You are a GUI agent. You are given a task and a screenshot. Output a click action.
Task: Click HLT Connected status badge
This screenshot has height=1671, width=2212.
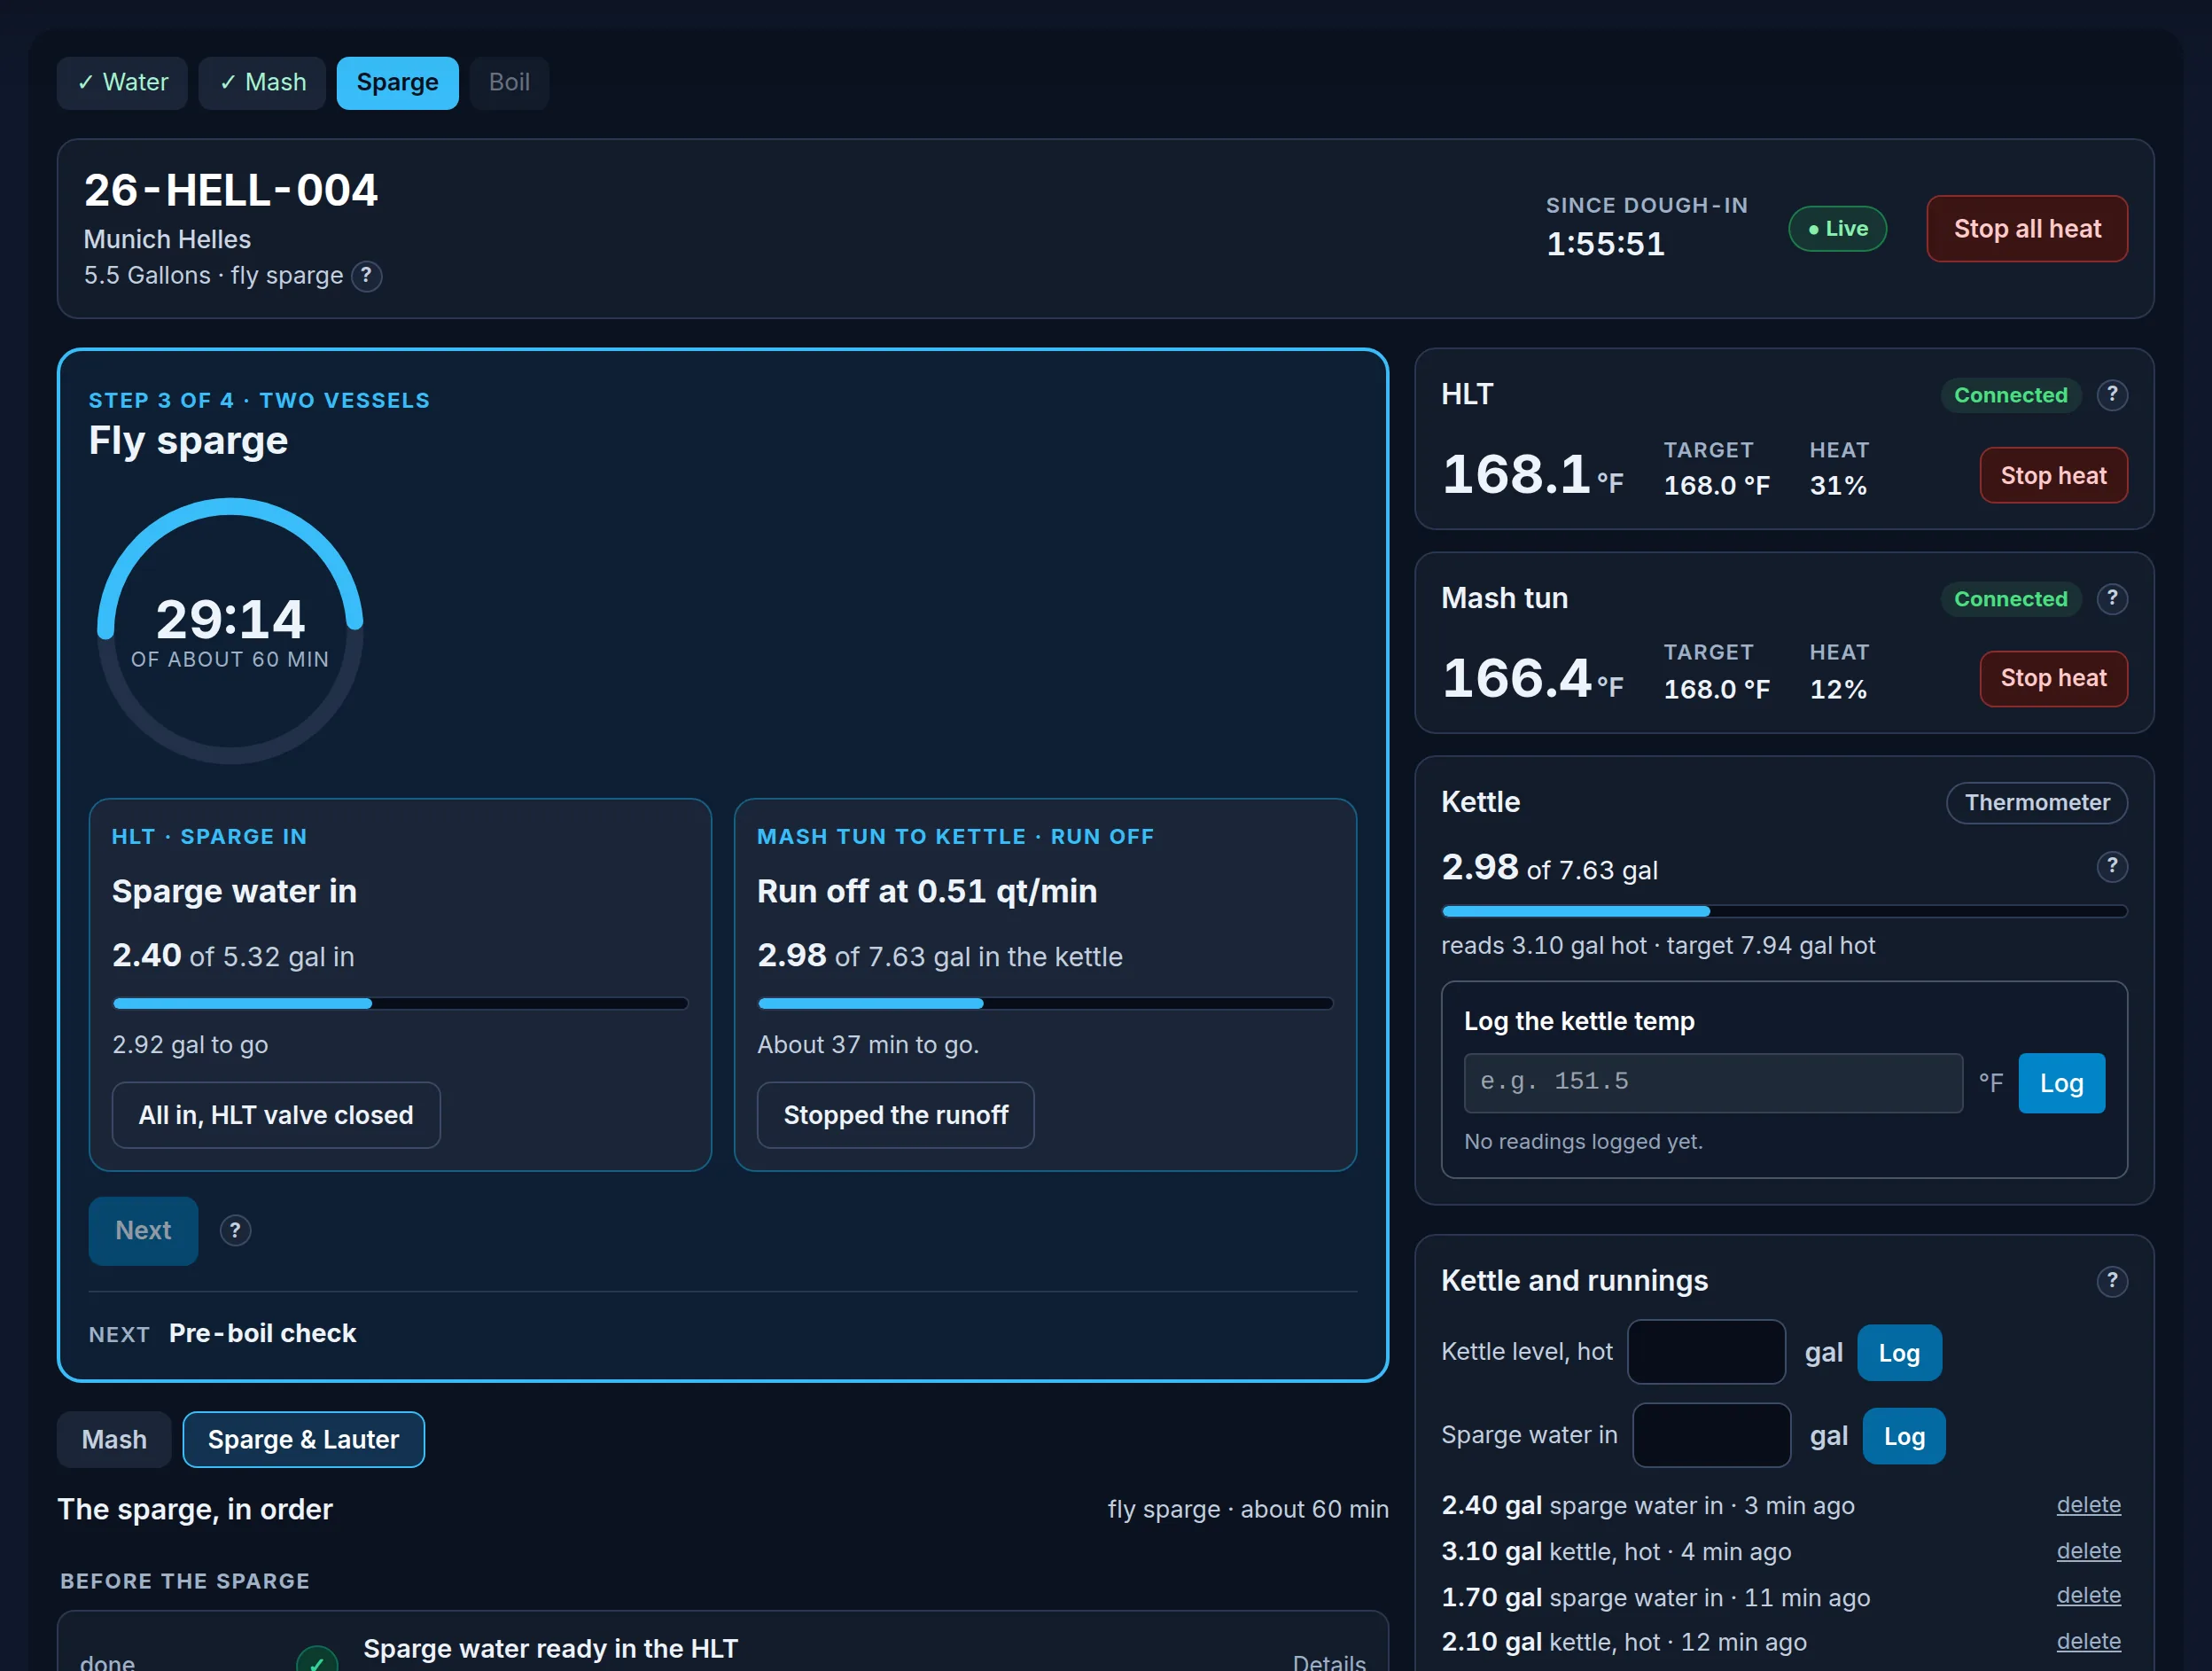pos(2010,396)
